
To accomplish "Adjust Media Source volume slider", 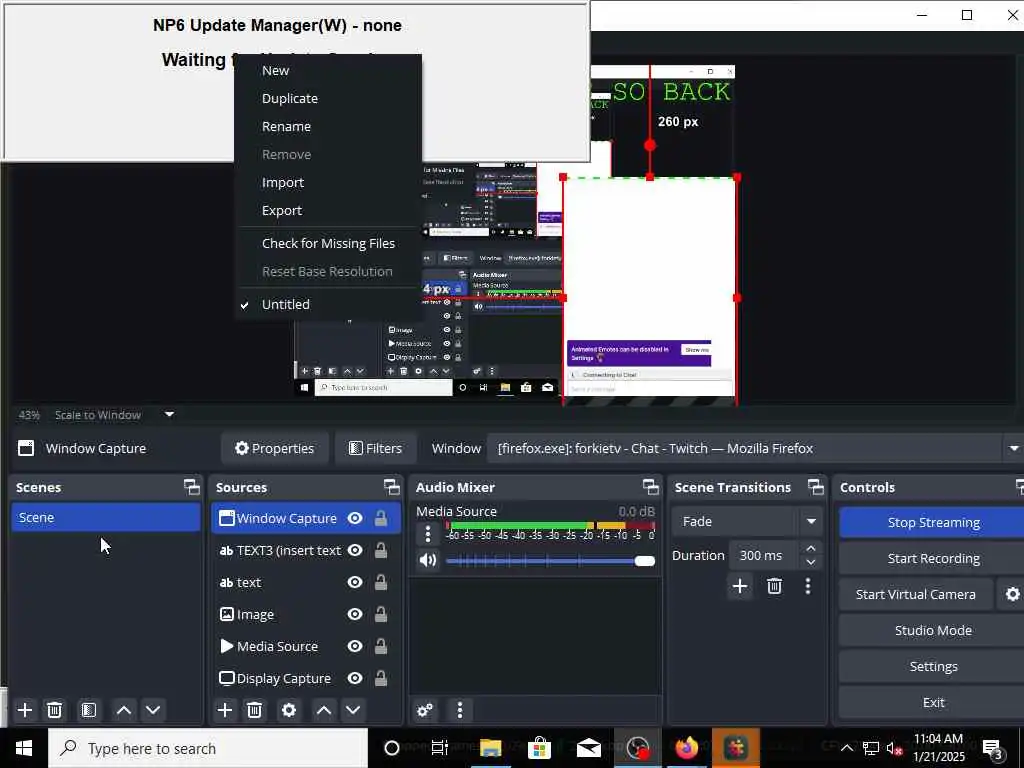I will (x=551, y=561).
